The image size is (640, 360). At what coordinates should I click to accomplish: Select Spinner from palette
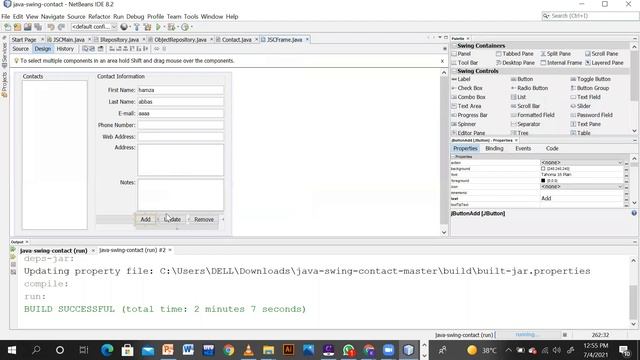coord(464,124)
